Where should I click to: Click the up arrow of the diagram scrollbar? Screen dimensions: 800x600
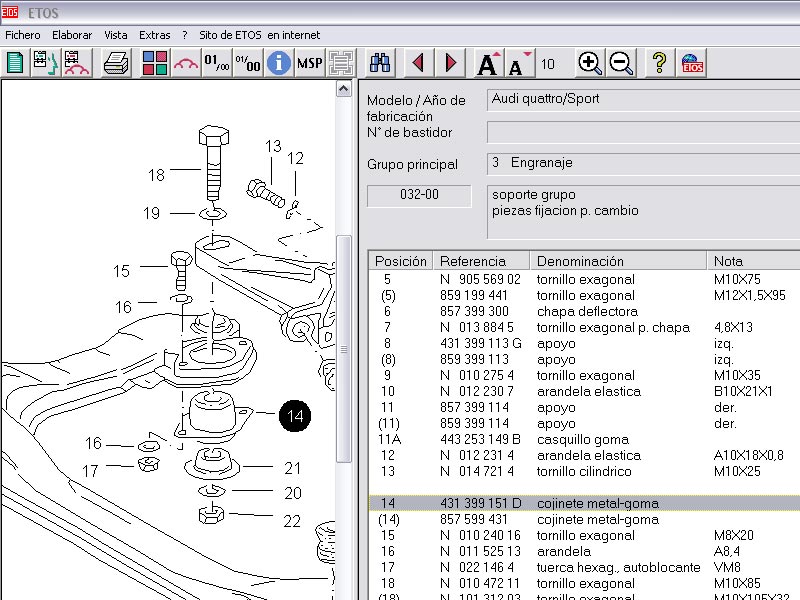pos(344,89)
